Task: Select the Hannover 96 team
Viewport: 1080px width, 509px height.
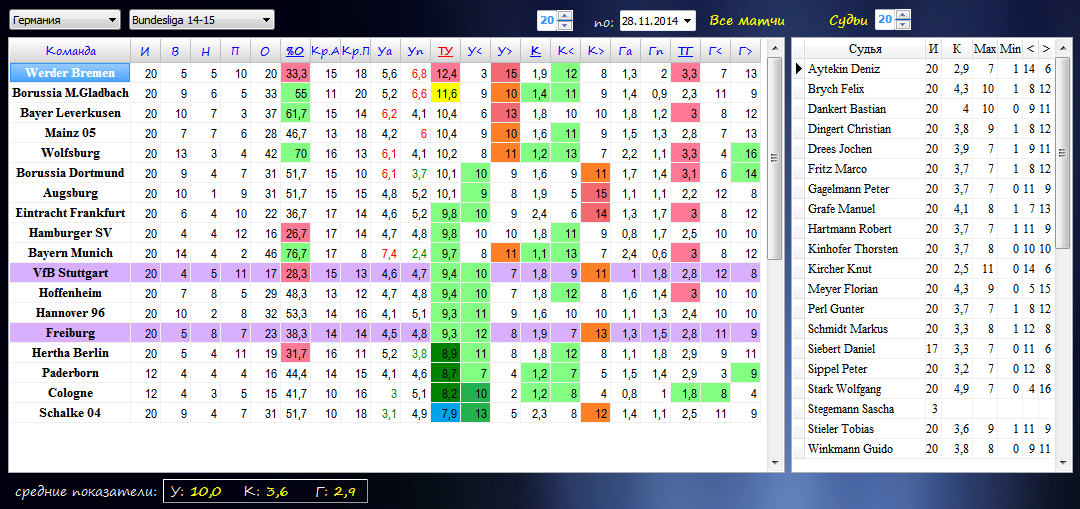Action: tap(70, 313)
